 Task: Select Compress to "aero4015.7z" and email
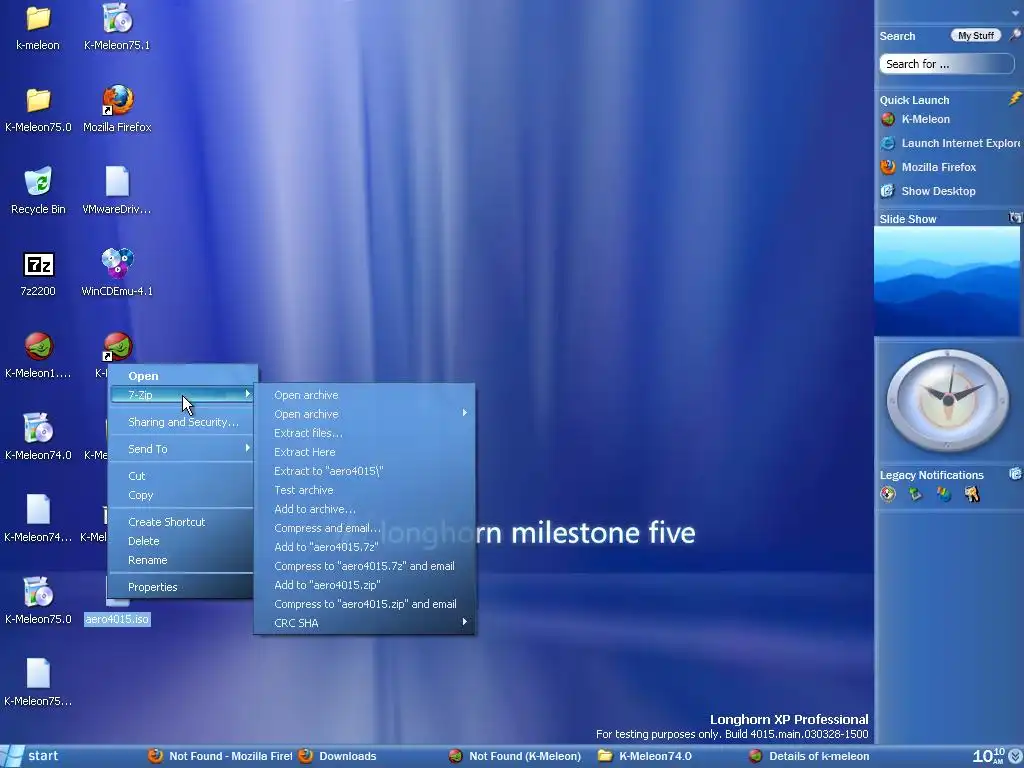click(x=364, y=566)
